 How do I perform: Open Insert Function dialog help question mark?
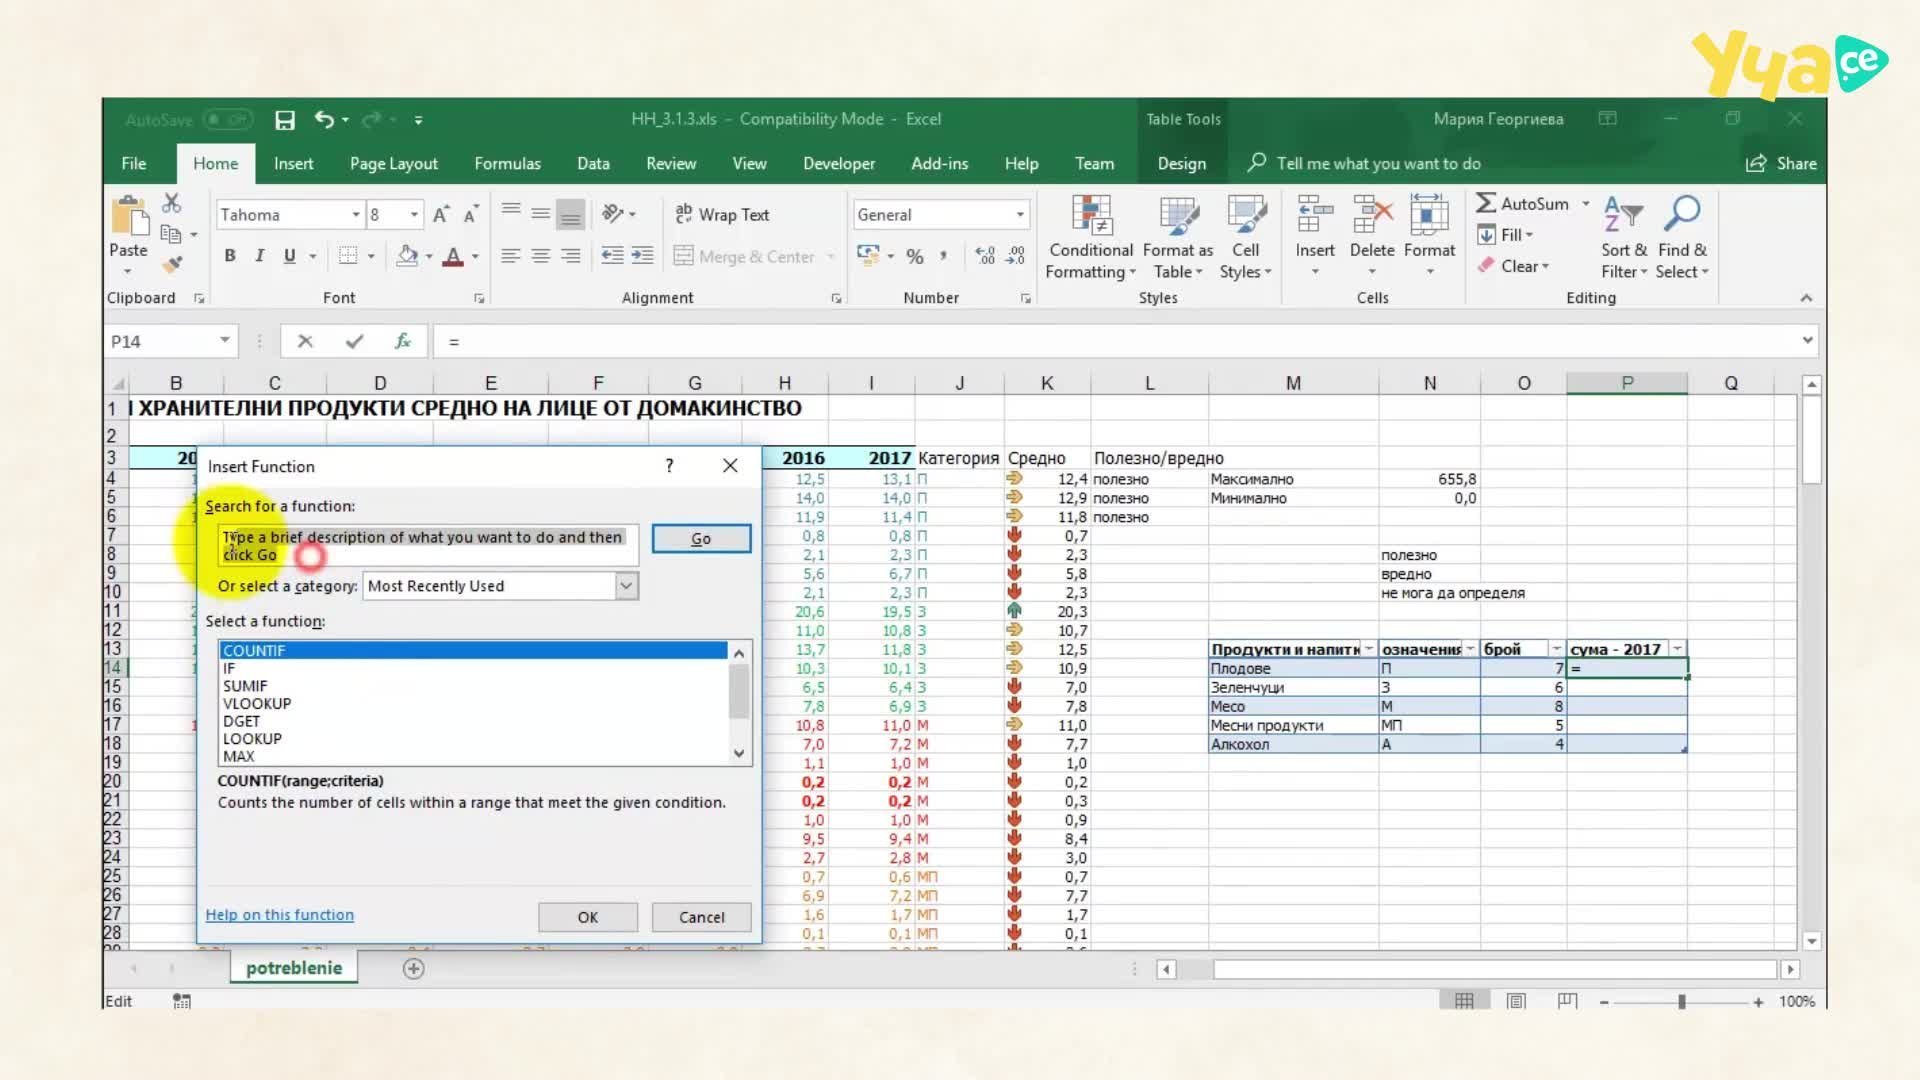click(x=669, y=466)
